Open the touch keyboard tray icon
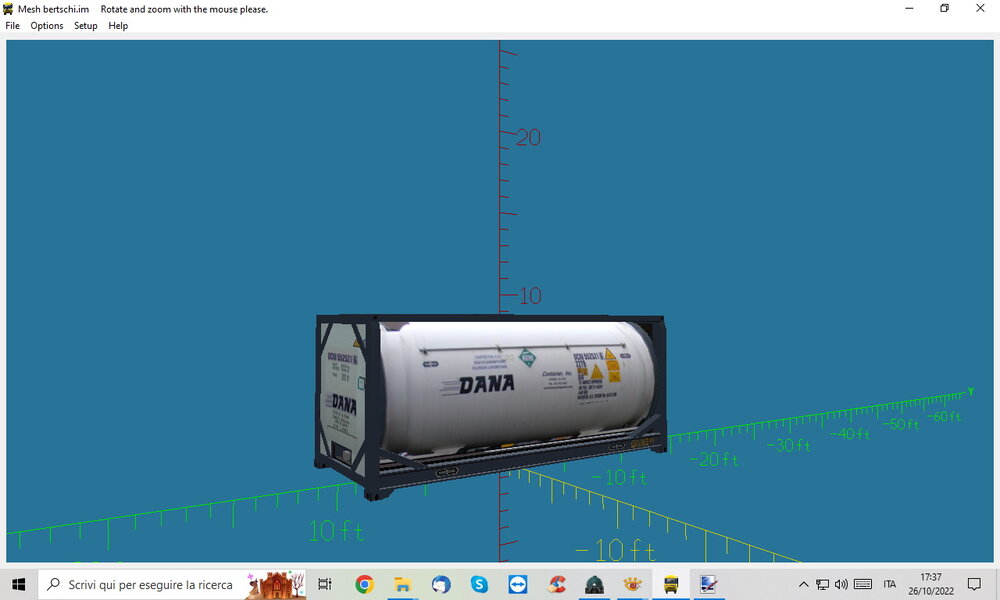This screenshot has height=600, width=1000. click(863, 584)
